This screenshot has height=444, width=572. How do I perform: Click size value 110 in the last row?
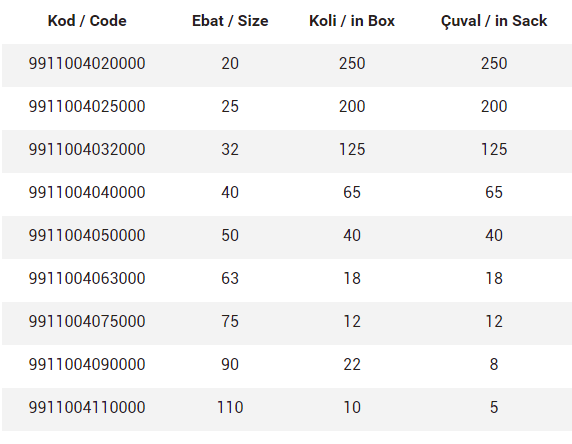tap(230, 407)
